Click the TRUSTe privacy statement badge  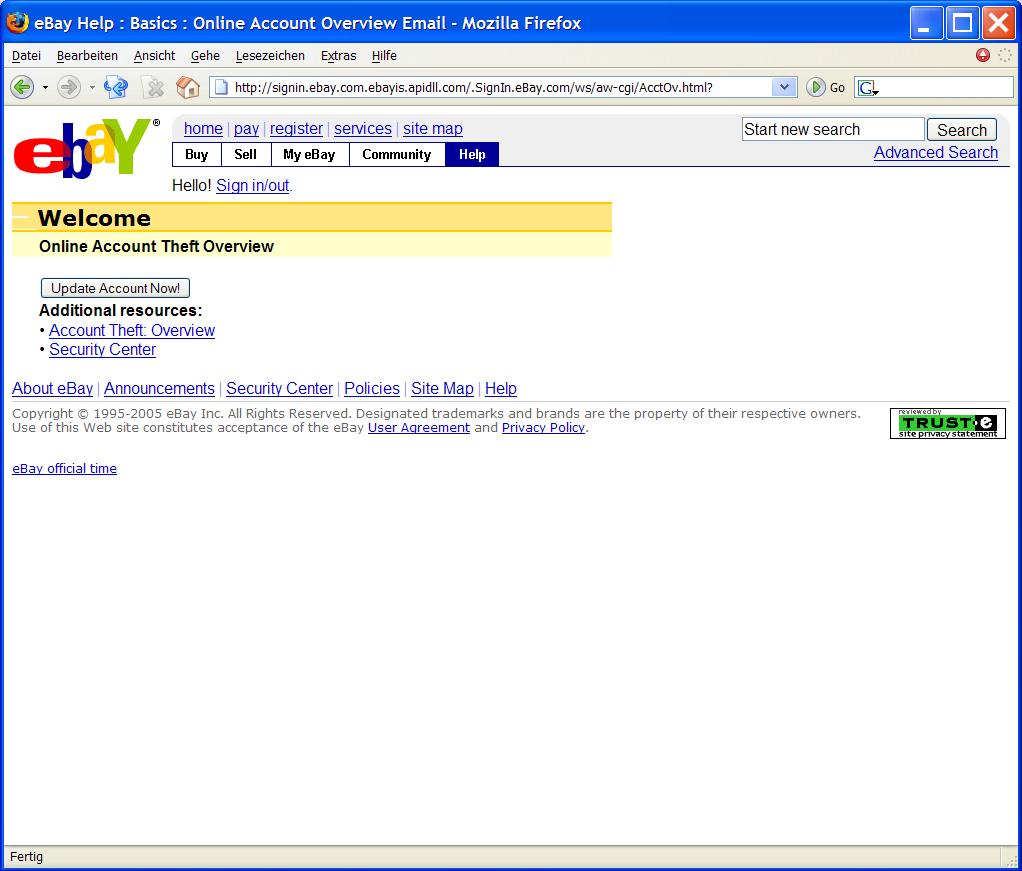(948, 423)
